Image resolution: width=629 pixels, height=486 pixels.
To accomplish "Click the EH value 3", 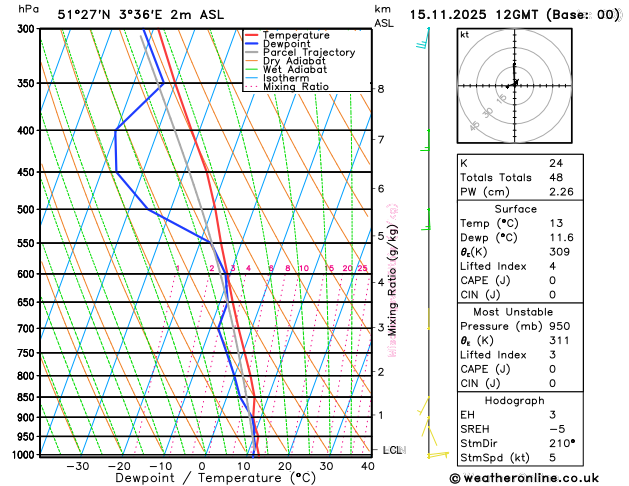I will [553, 415].
